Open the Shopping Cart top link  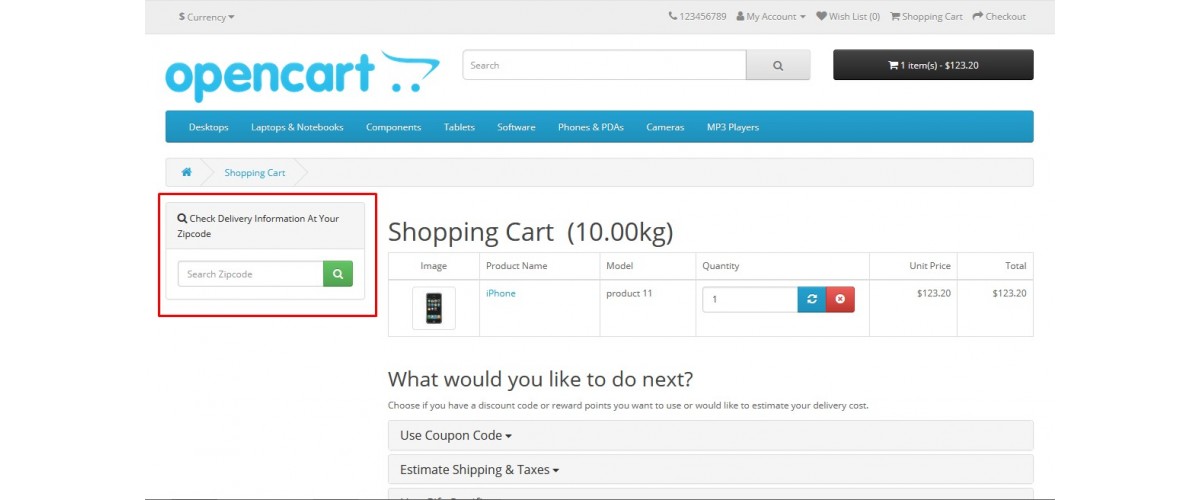click(926, 17)
